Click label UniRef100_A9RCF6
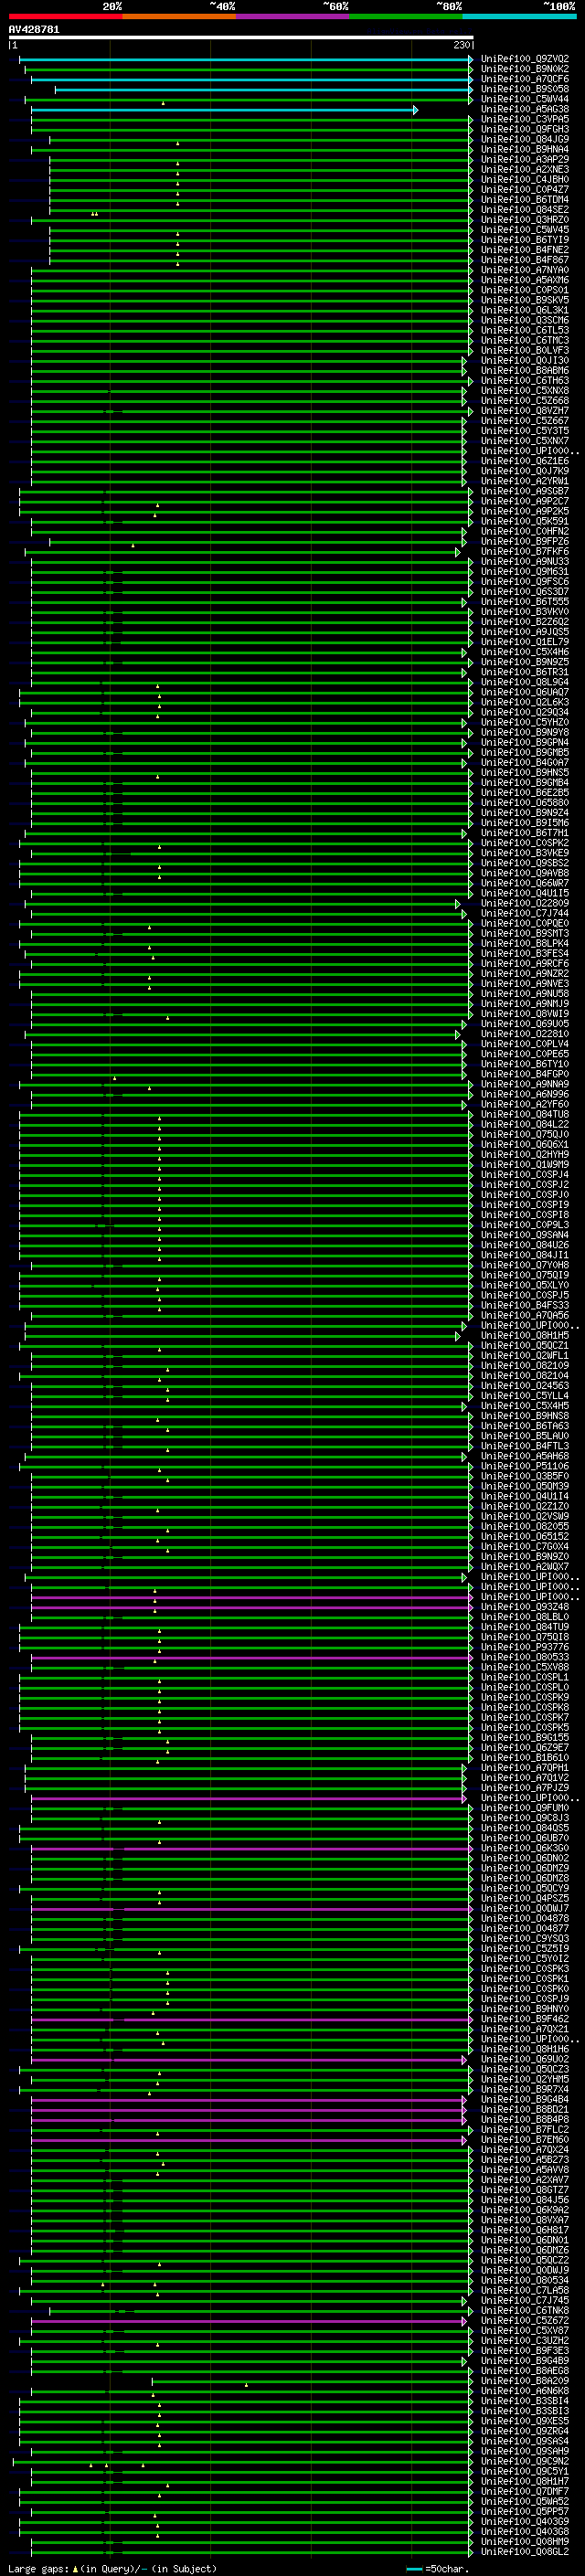 click(x=525, y=964)
